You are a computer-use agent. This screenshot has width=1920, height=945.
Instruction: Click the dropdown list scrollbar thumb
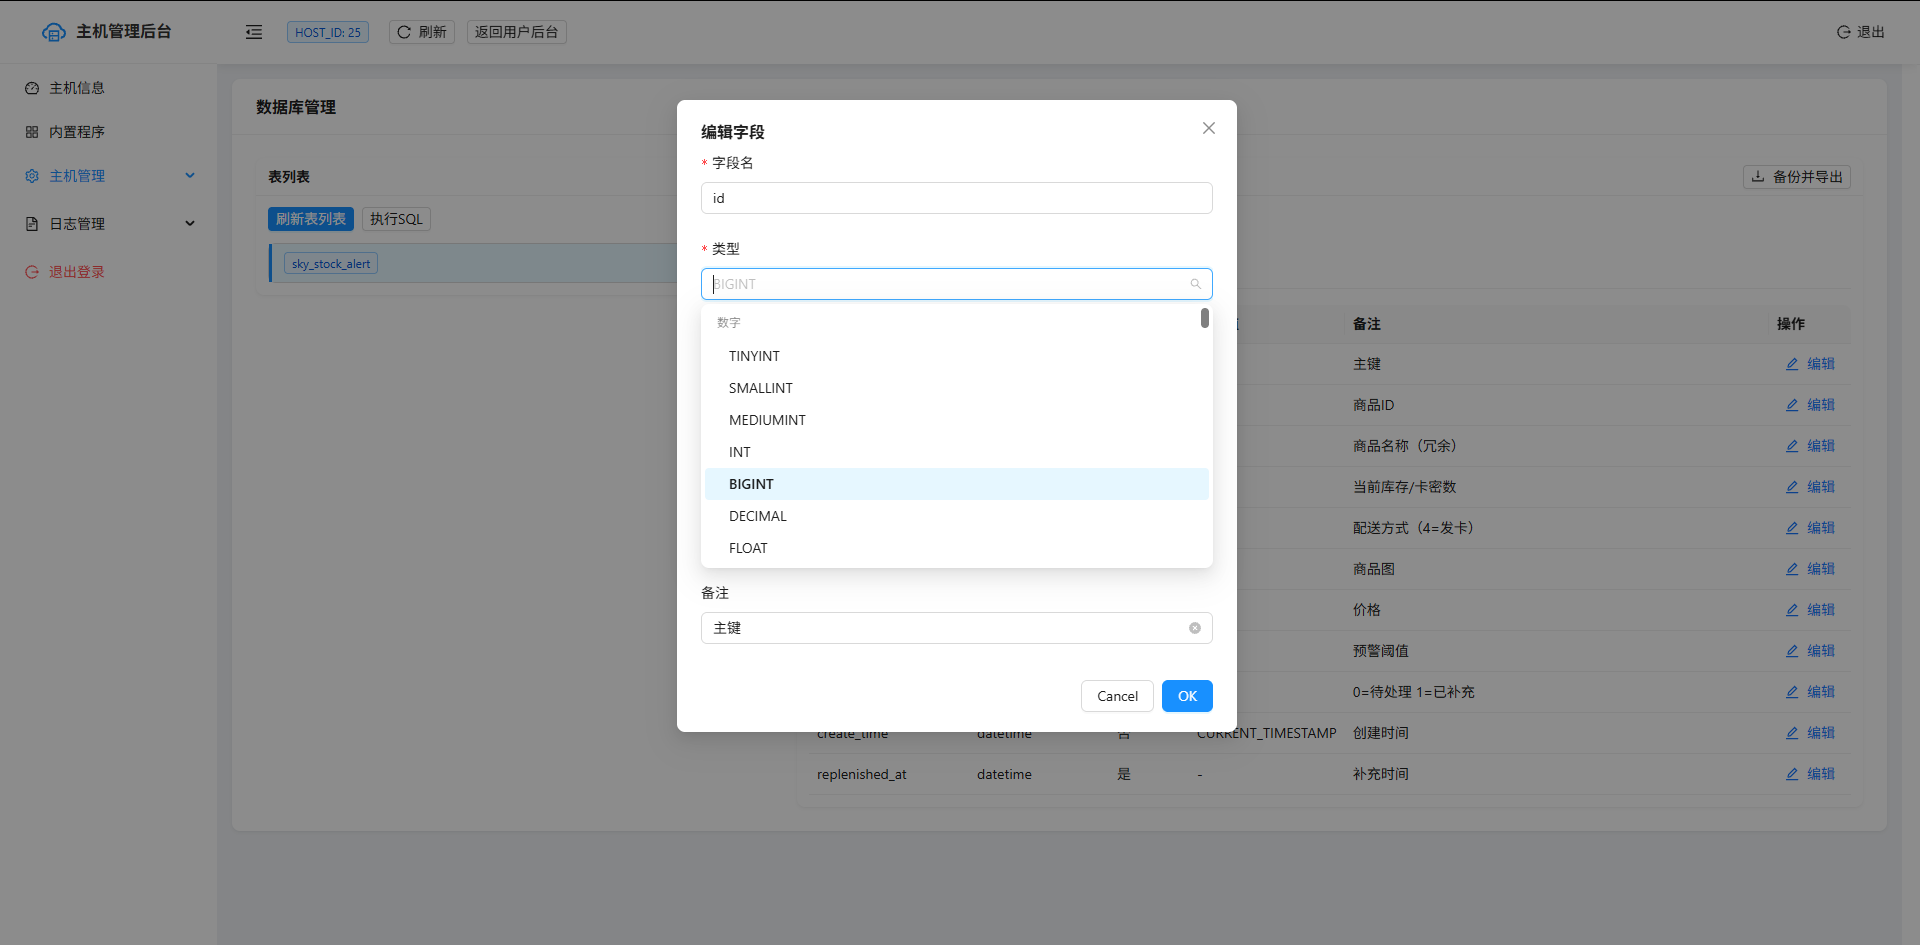1204,318
